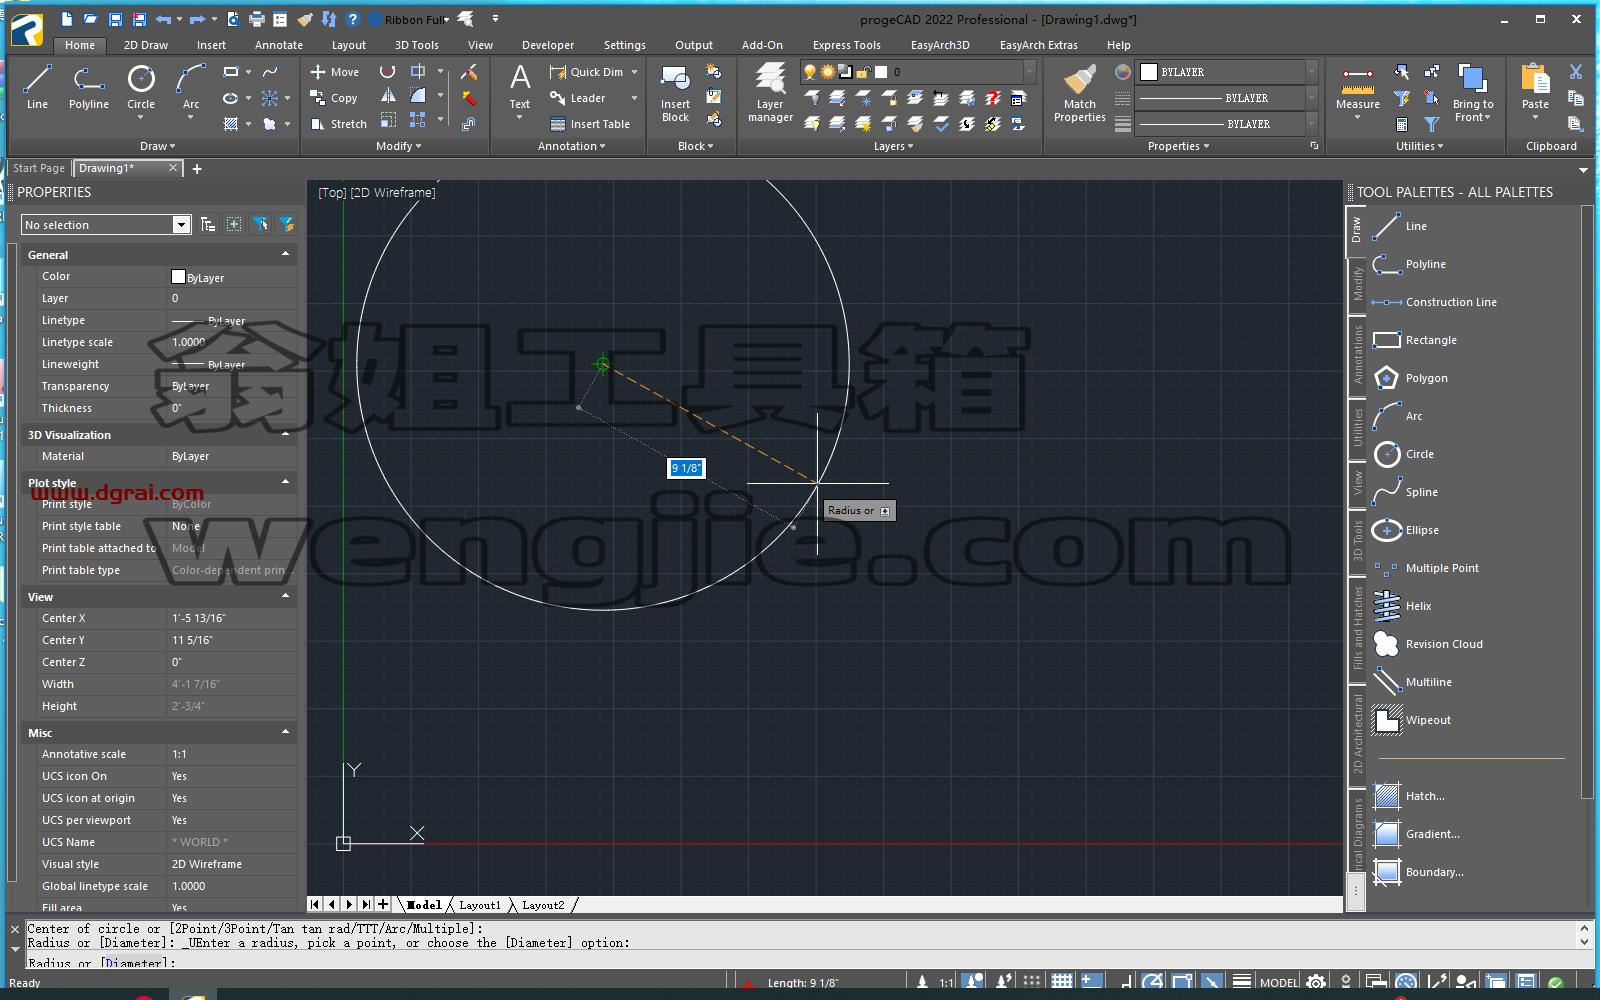Select the Circle draw tool in ribbon
This screenshot has width=1600, height=1000.
pyautogui.click(x=141, y=88)
